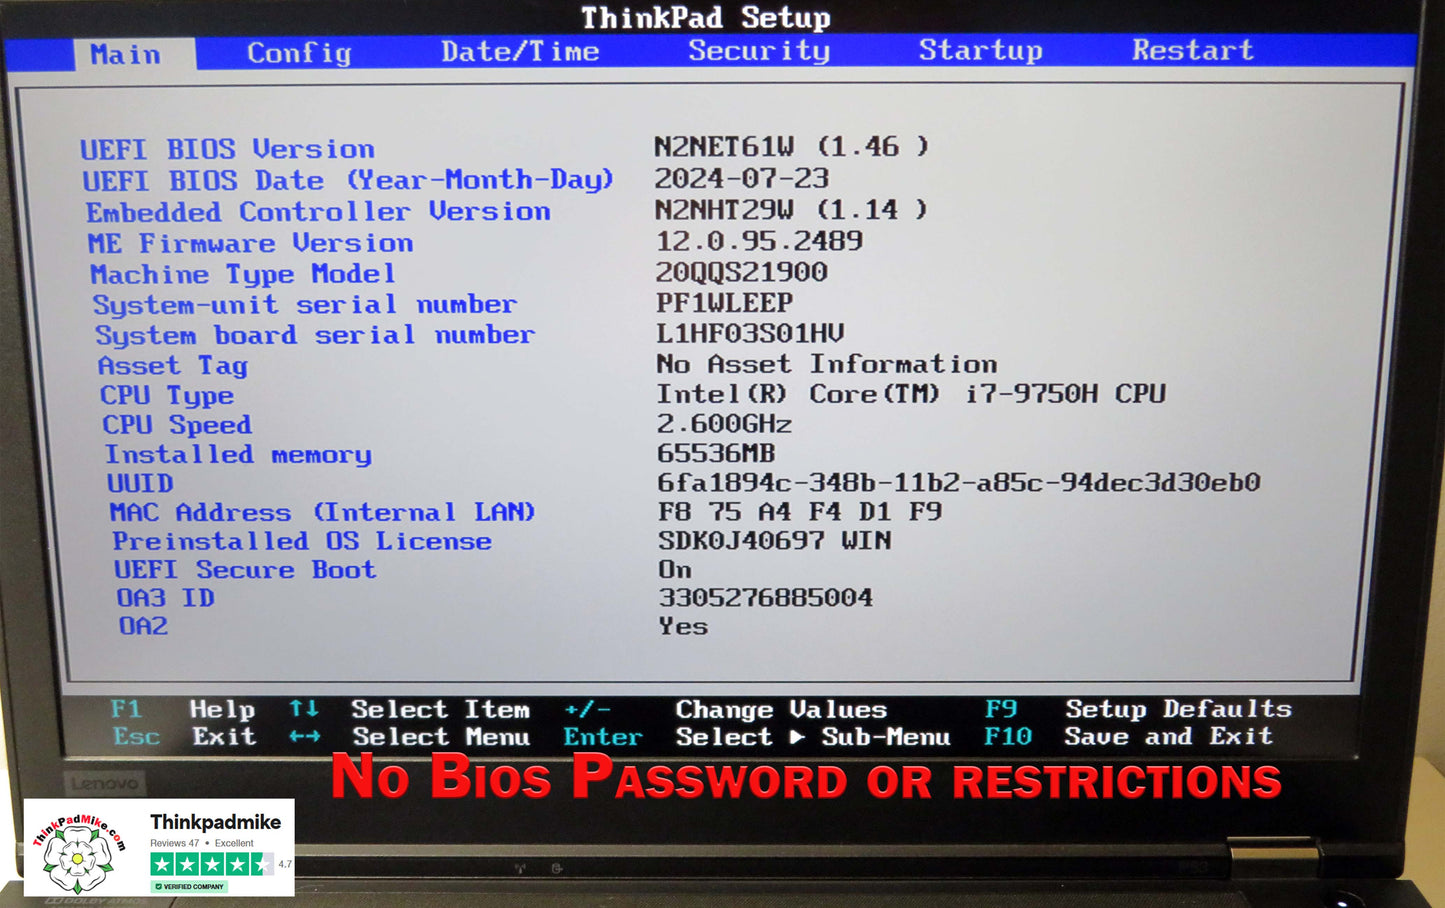Select the ME Firmware Version label

pyautogui.click(x=251, y=243)
